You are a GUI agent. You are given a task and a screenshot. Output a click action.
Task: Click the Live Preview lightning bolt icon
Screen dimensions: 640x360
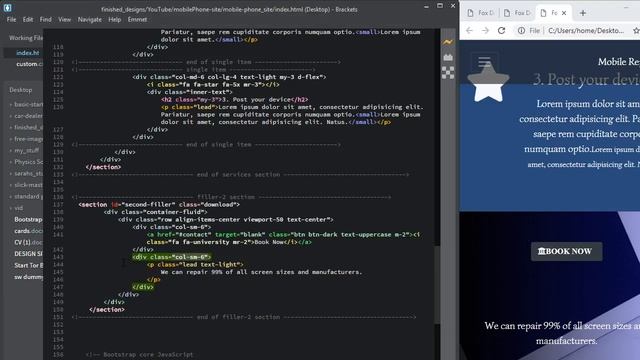(448, 42)
